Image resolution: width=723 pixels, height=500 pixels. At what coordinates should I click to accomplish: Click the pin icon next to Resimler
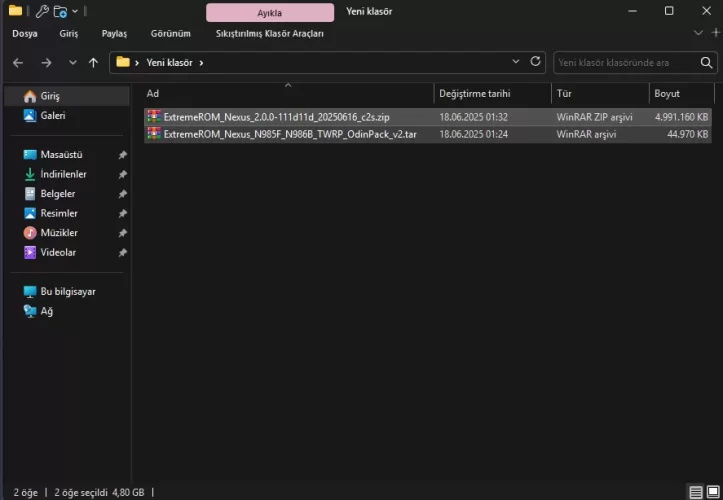(x=123, y=214)
